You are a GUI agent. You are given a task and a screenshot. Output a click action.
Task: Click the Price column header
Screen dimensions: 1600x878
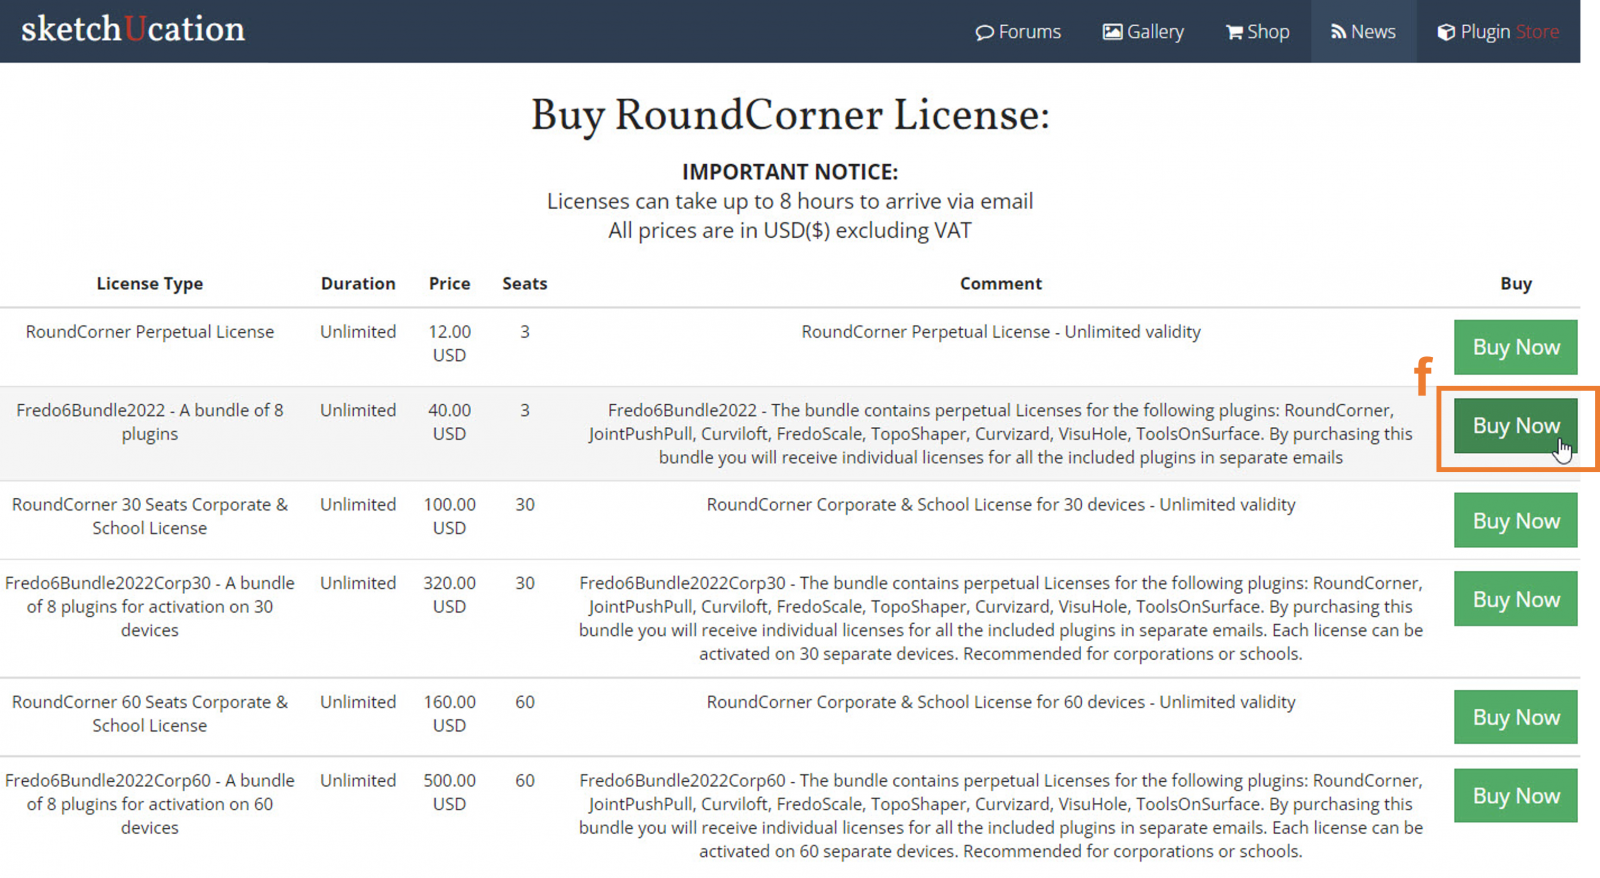[449, 284]
